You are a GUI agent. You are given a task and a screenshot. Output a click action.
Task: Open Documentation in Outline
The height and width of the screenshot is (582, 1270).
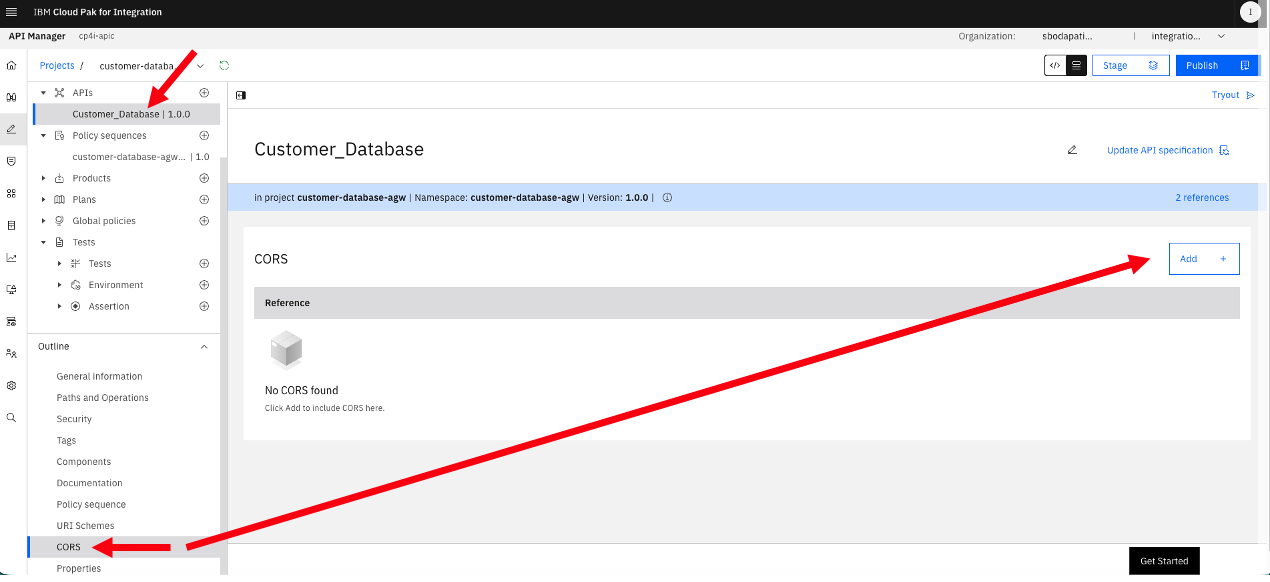(x=89, y=483)
